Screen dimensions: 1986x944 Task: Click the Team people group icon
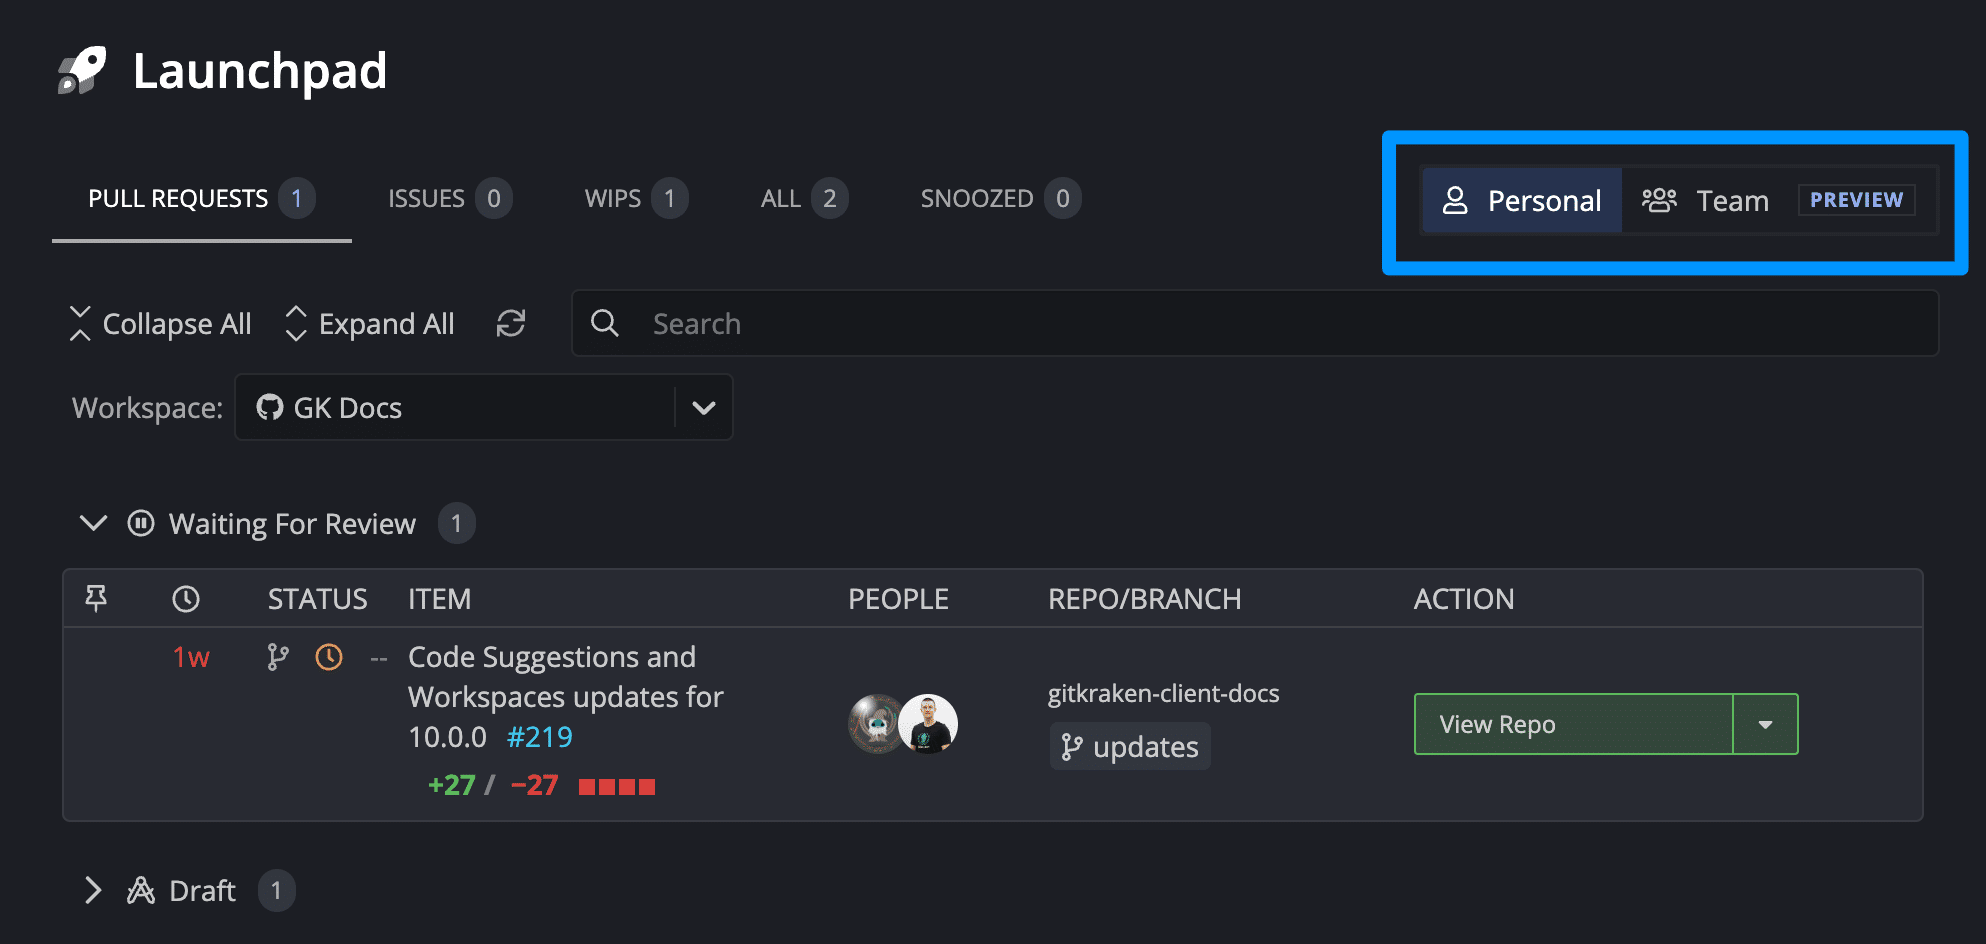[x=1659, y=200]
